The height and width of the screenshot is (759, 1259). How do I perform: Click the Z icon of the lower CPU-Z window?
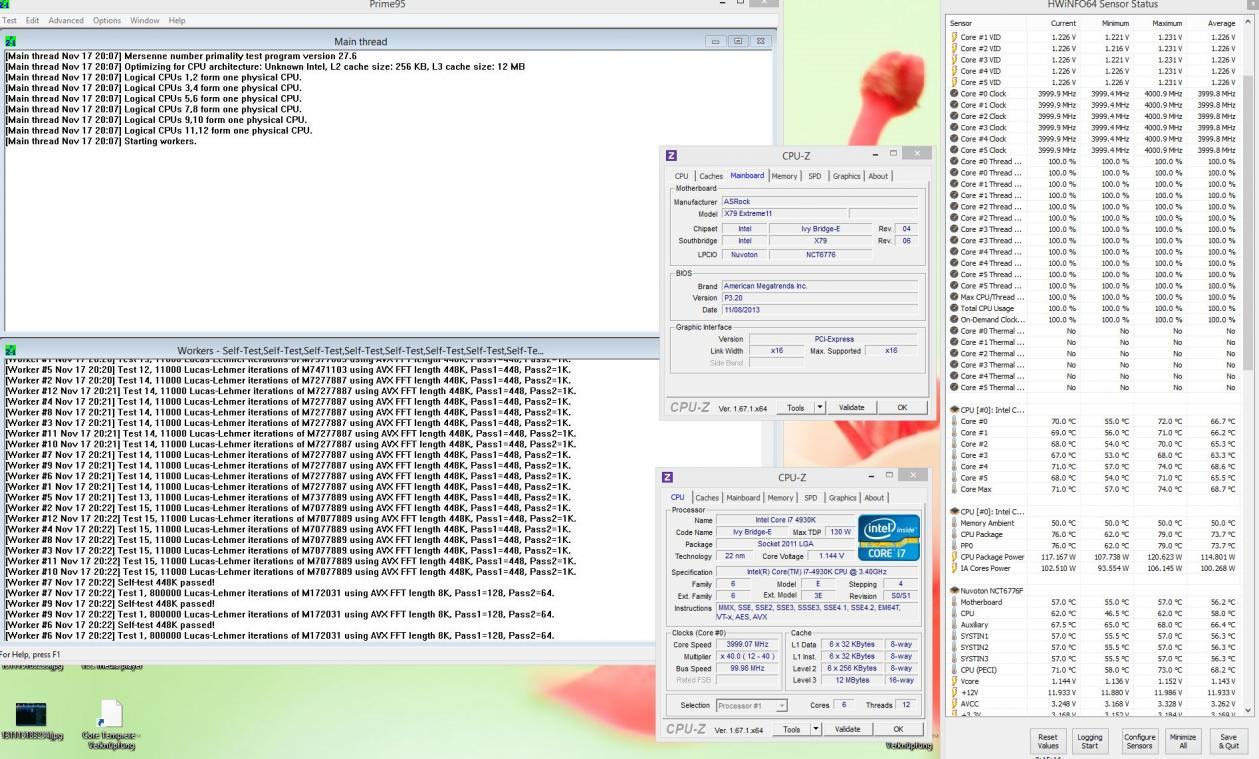point(668,479)
